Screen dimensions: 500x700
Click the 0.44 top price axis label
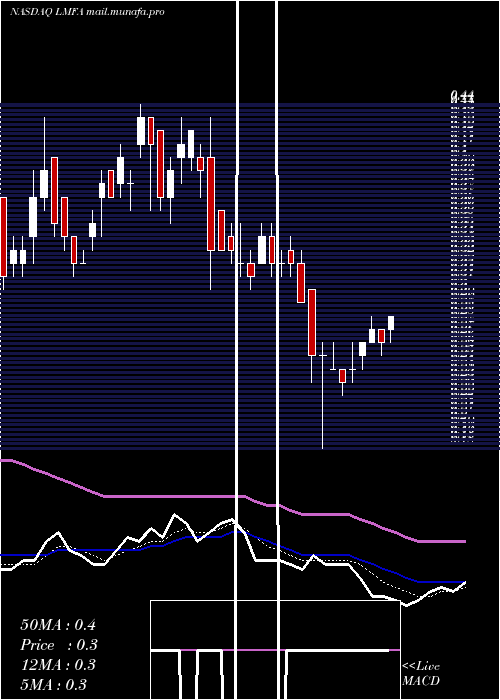462,96
